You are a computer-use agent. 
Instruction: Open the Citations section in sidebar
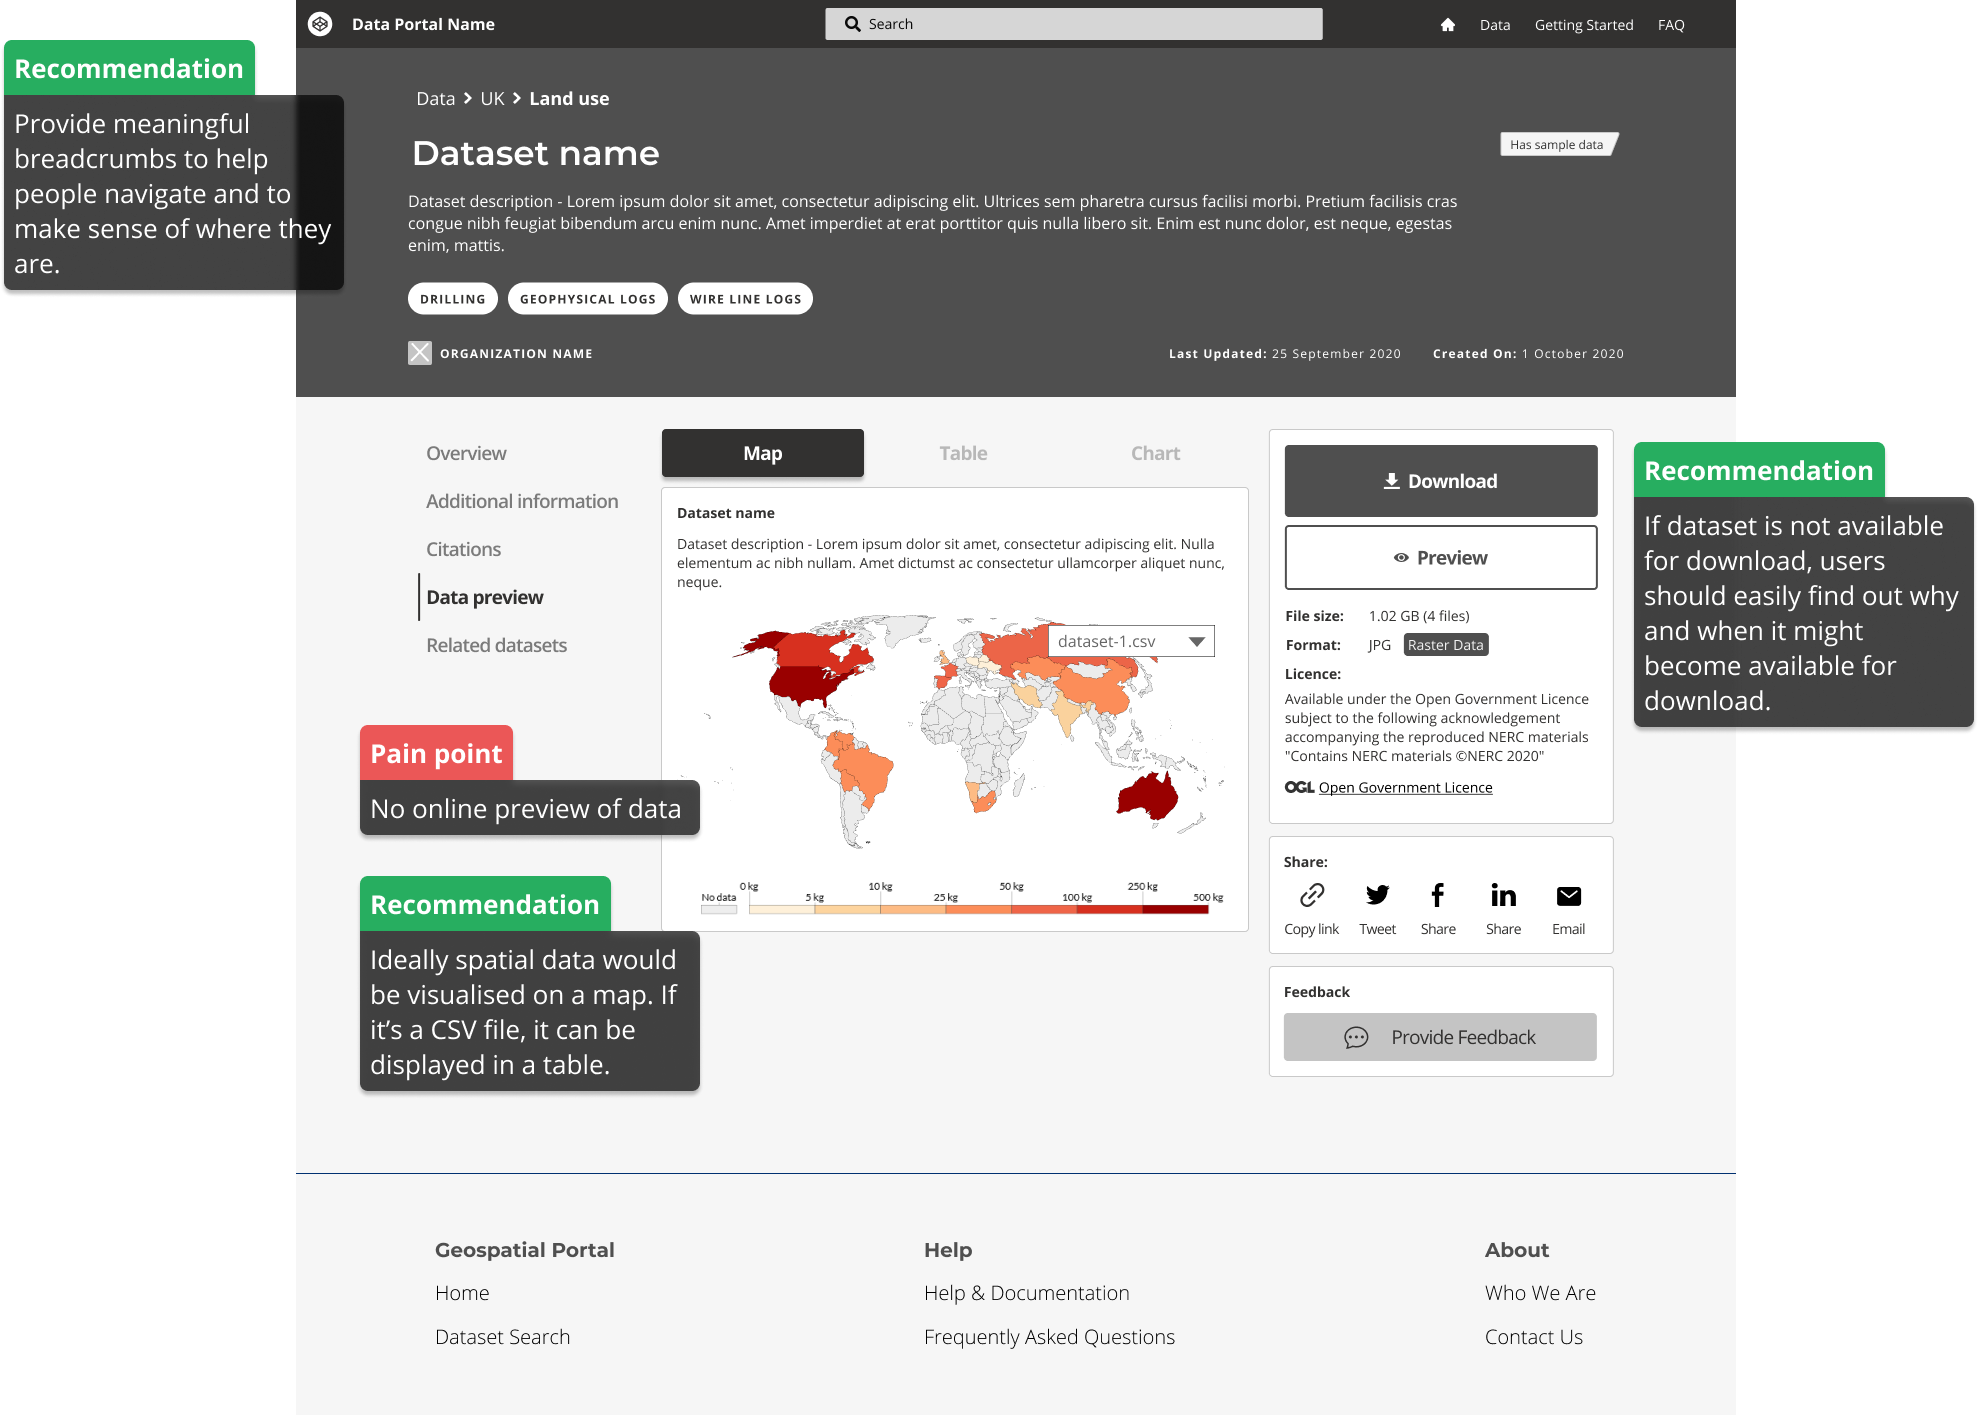point(463,549)
